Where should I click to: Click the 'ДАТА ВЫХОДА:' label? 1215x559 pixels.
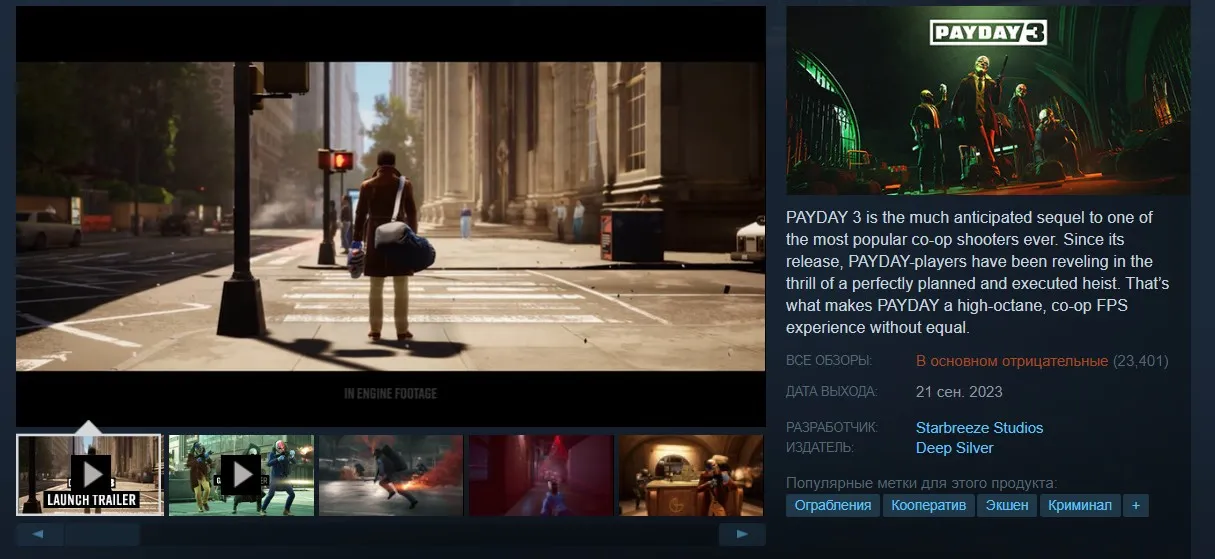[831, 392]
